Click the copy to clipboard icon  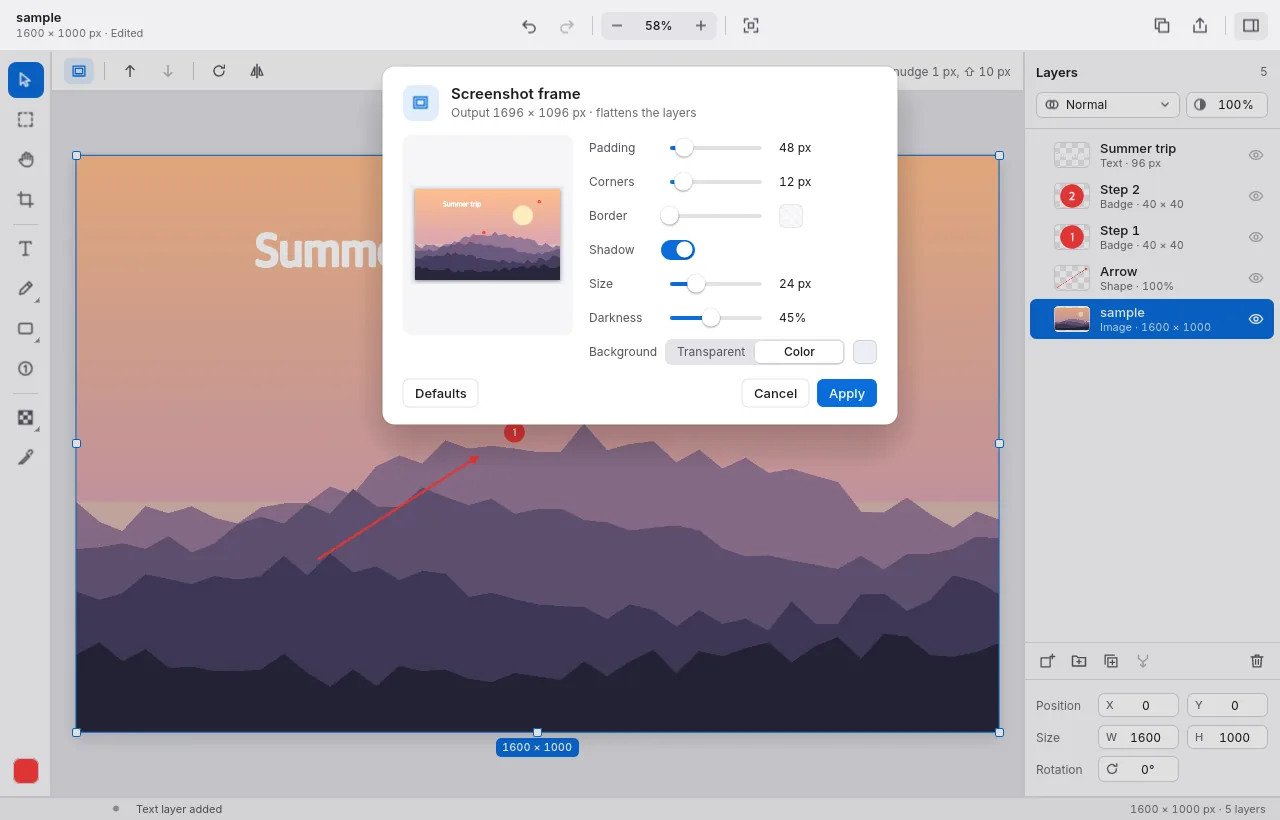(1162, 26)
